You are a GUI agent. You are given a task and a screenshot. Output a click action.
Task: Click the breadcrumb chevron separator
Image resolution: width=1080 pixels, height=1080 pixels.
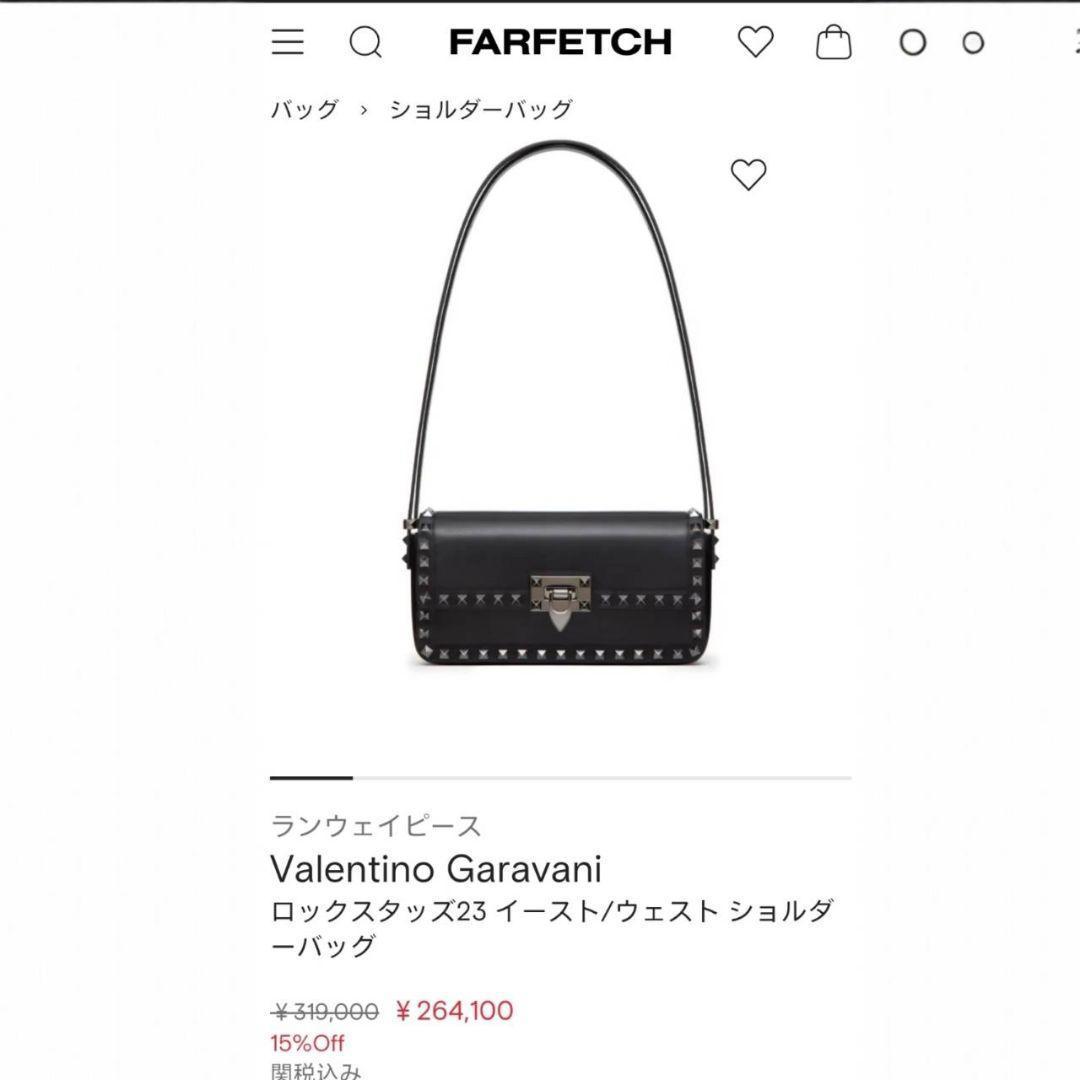click(364, 110)
